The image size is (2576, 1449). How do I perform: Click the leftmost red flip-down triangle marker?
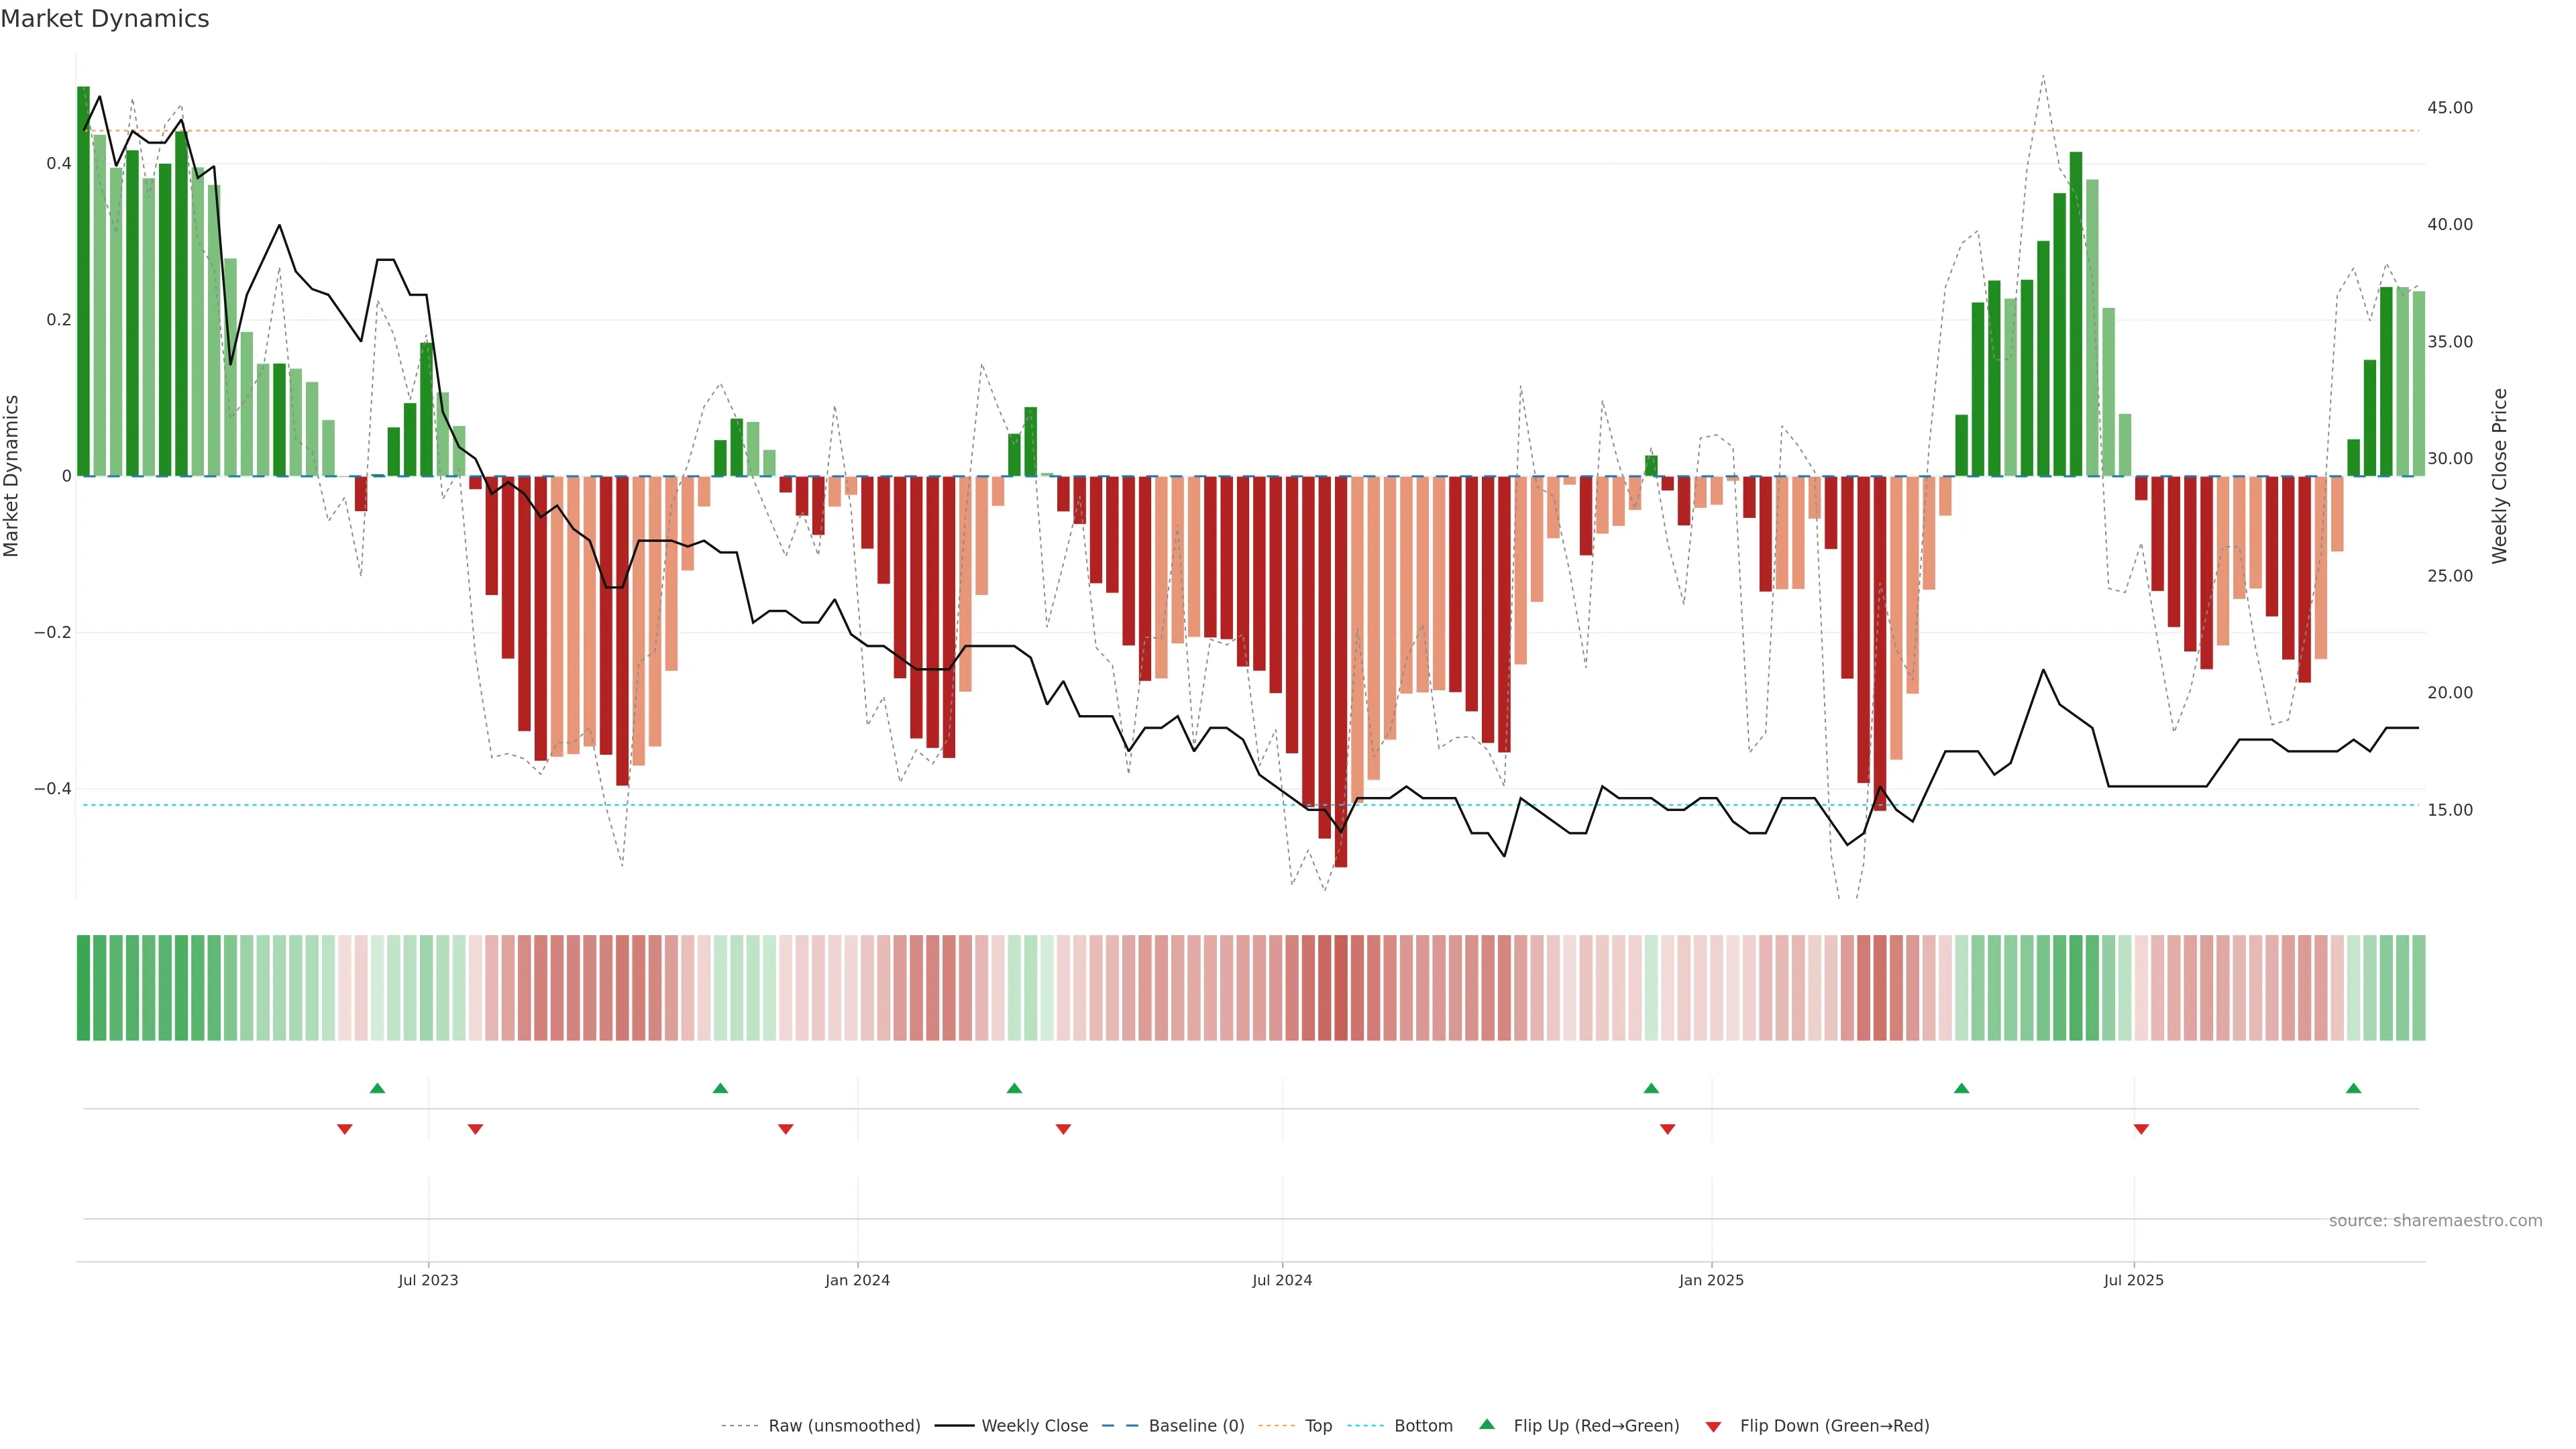pos(345,1129)
